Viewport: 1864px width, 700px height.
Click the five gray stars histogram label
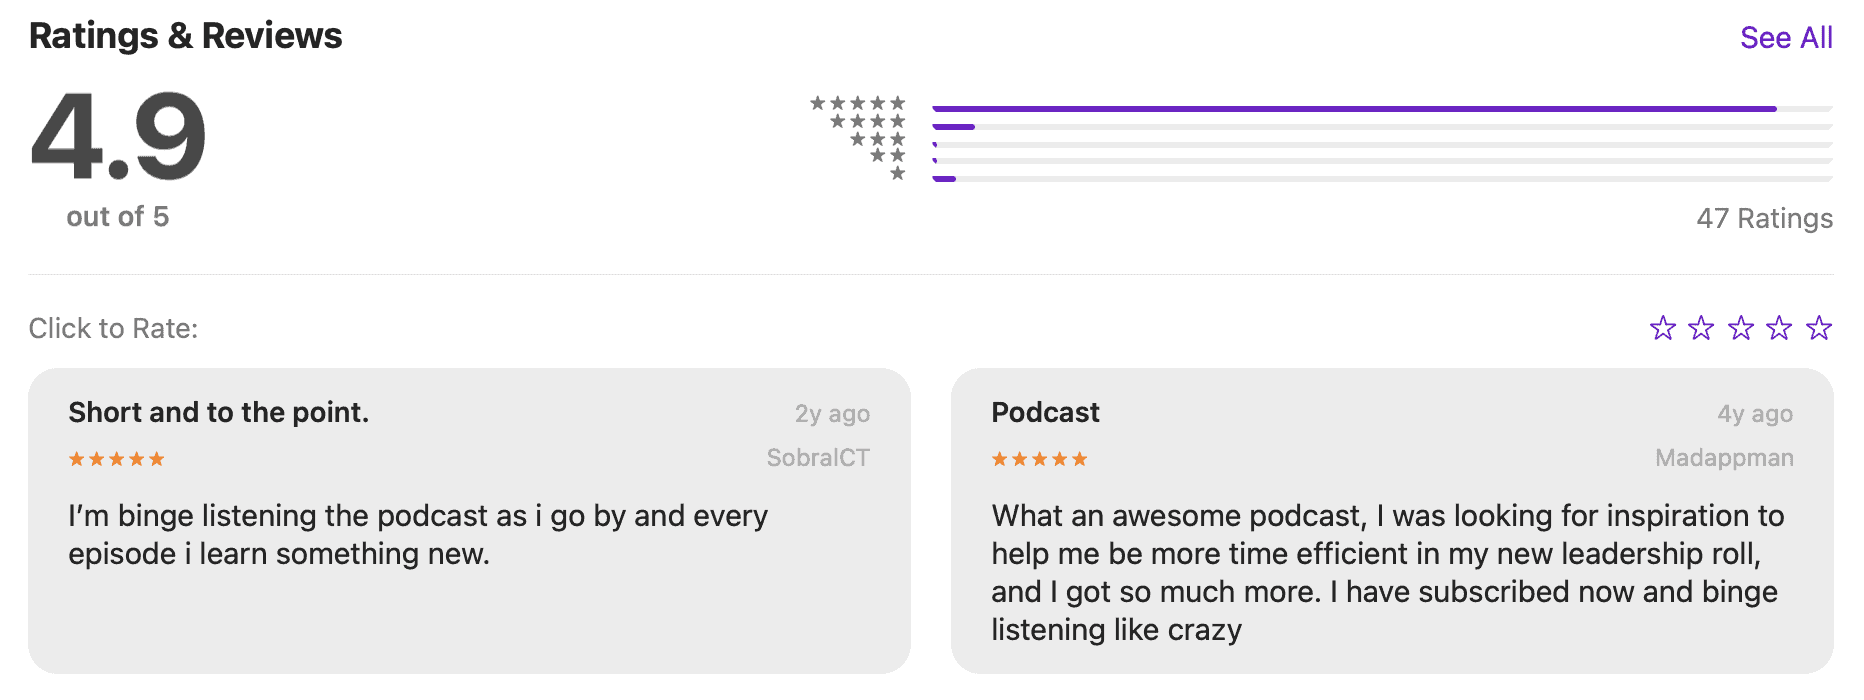tap(857, 103)
